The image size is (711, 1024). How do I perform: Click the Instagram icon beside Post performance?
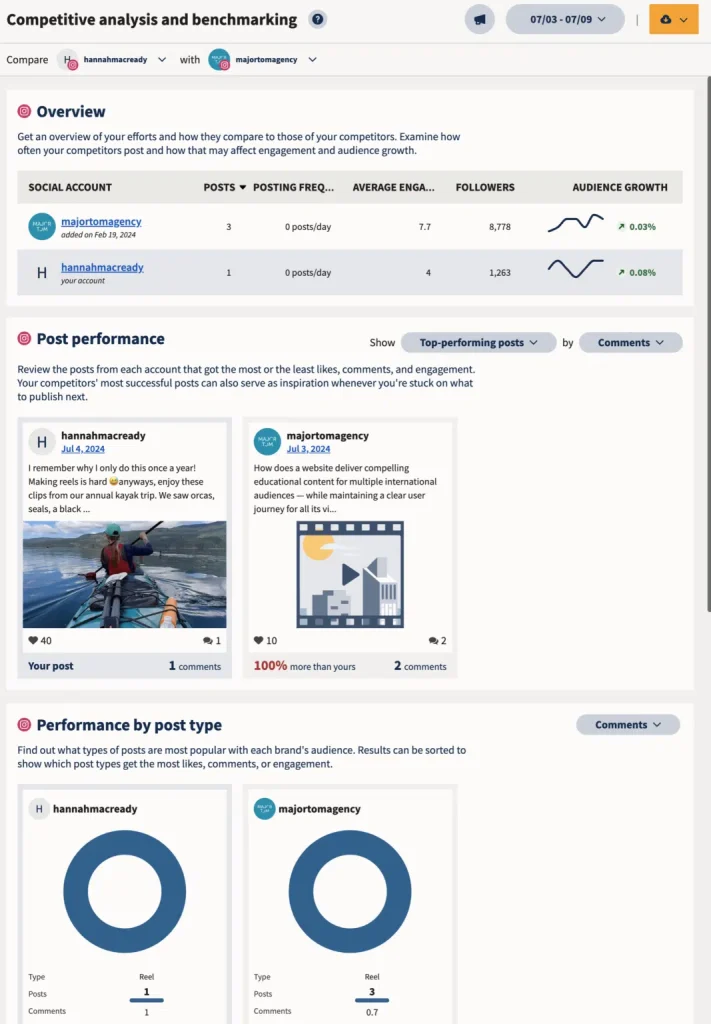click(x=25, y=339)
